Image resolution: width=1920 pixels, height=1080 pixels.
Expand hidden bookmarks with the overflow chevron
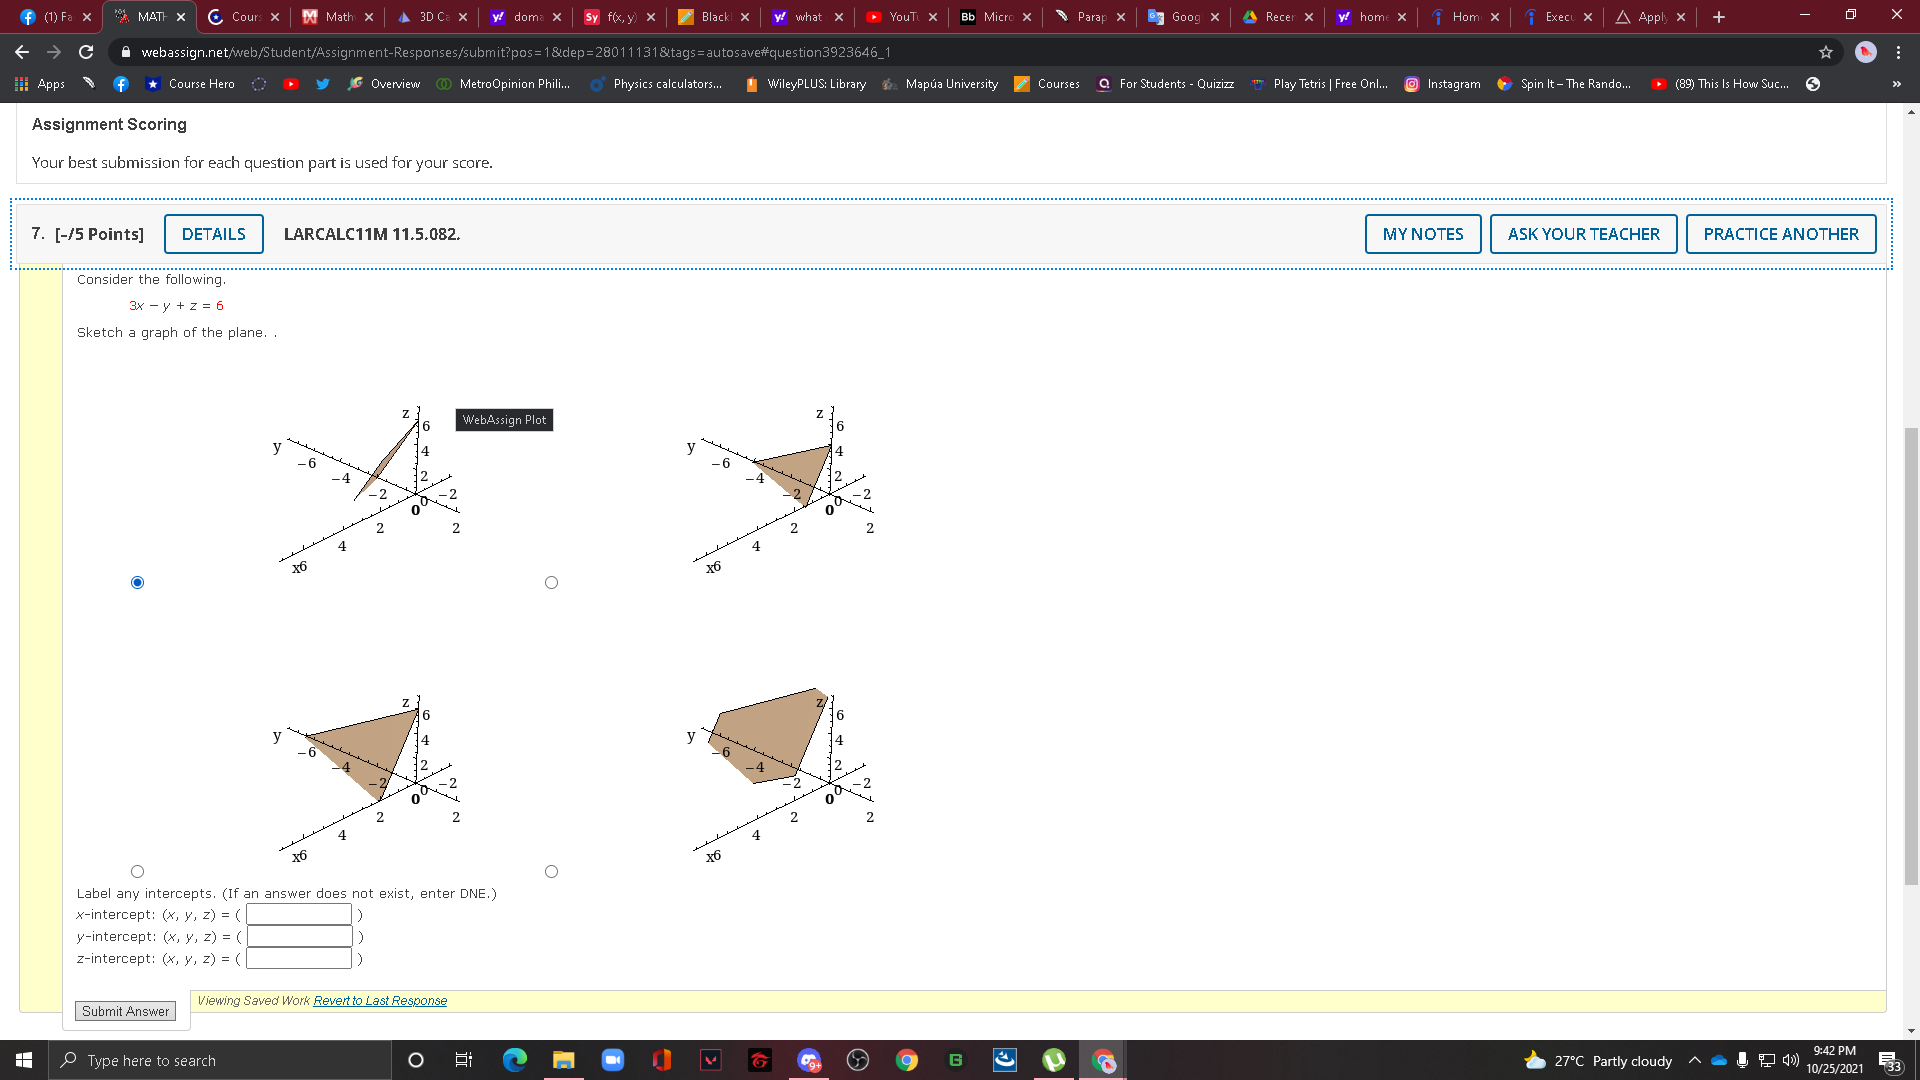1897,84
